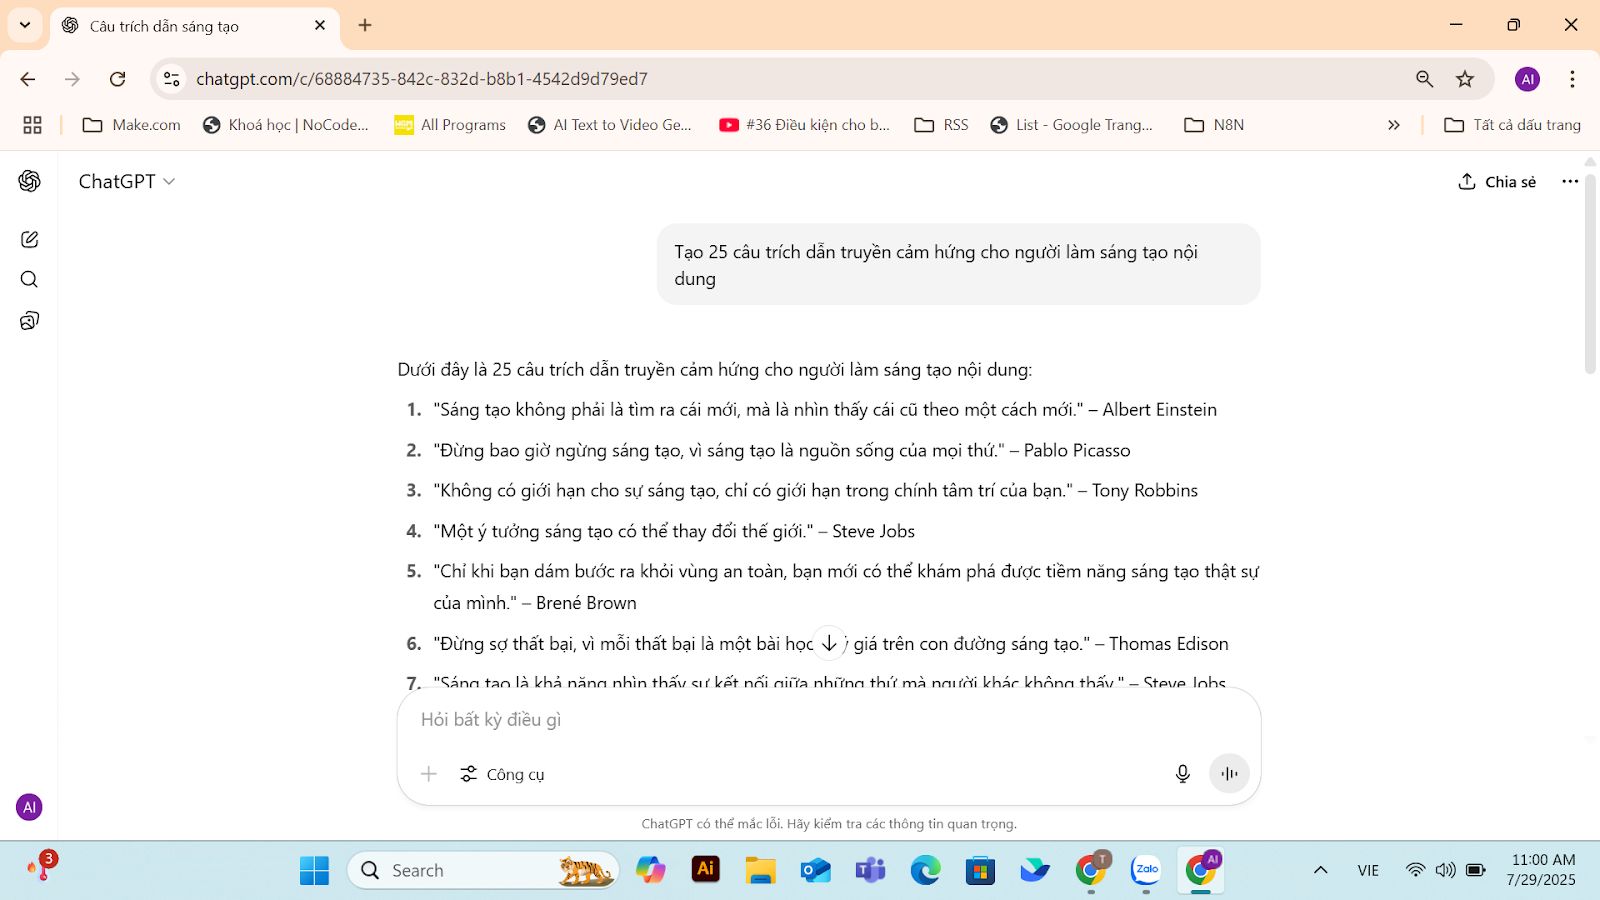Open Microsoft Edge from the taskbar
The width and height of the screenshot is (1600, 900).
(925, 870)
